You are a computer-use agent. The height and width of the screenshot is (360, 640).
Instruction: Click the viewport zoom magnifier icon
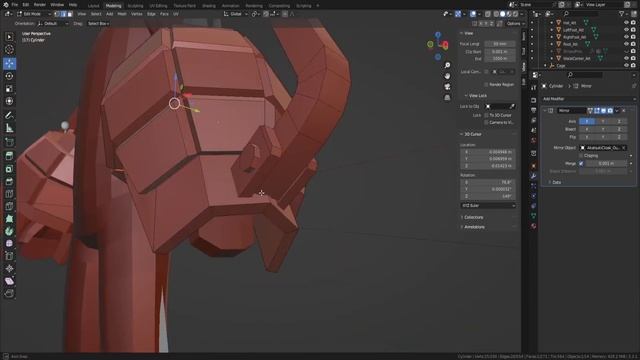(447, 65)
